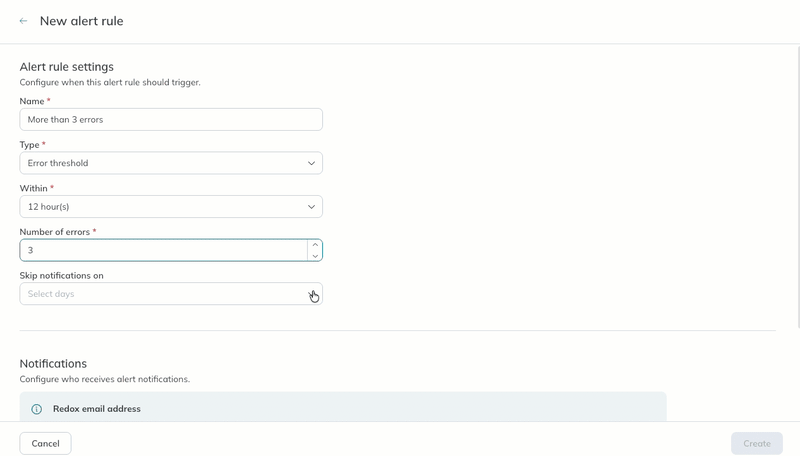Image resolution: width=800 pixels, height=456 pixels.
Task: Open the Within dropdown showing 12 hour(s)
Action: coord(171,207)
